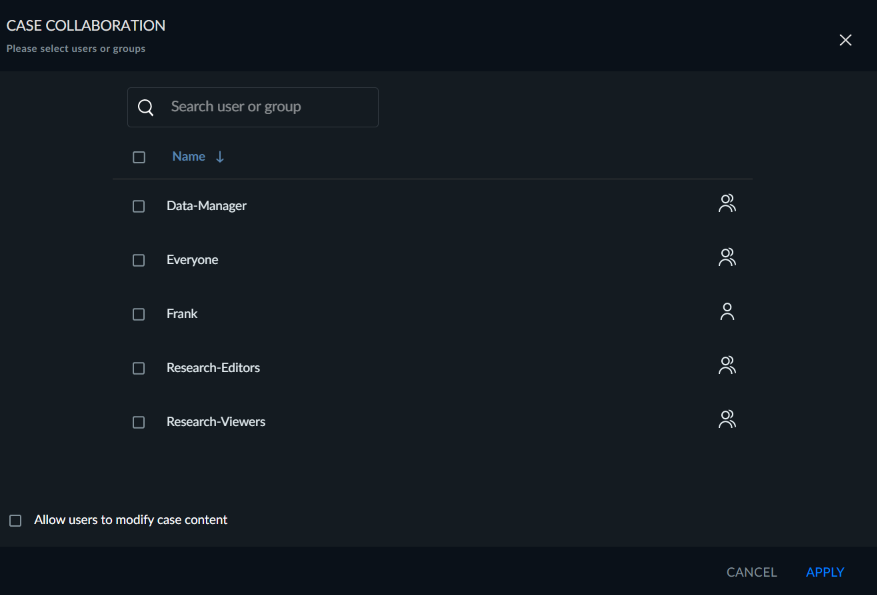The height and width of the screenshot is (595, 877).
Task: Click the Data-Manager name text
Action: click(206, 206)
